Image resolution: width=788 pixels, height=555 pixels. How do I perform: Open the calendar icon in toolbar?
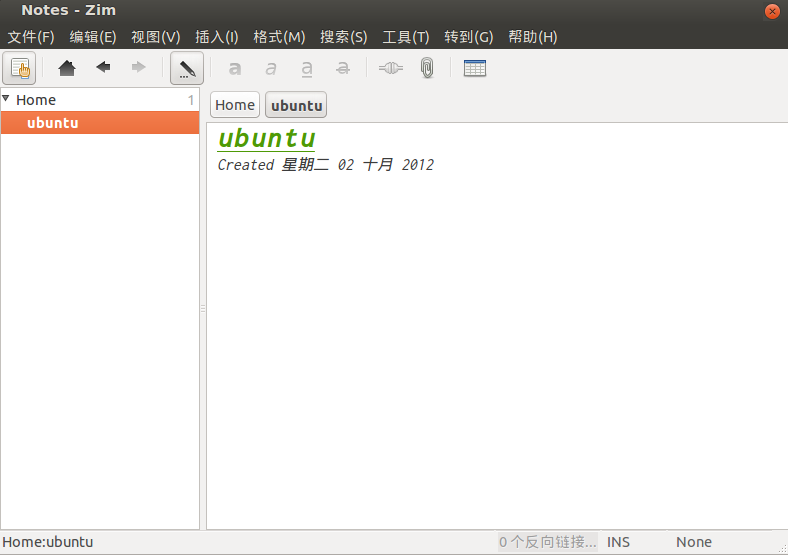(475, 68)
